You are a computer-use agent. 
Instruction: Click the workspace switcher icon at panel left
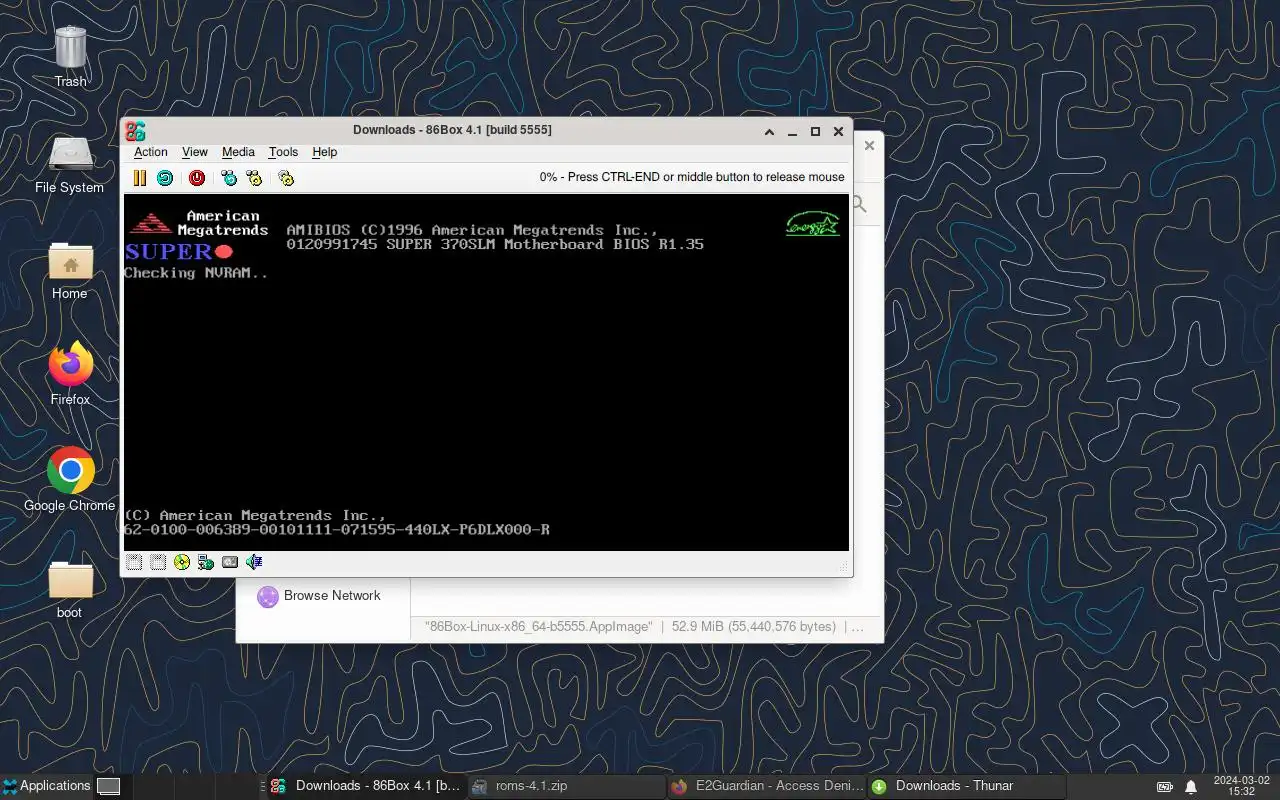(108, 786)
